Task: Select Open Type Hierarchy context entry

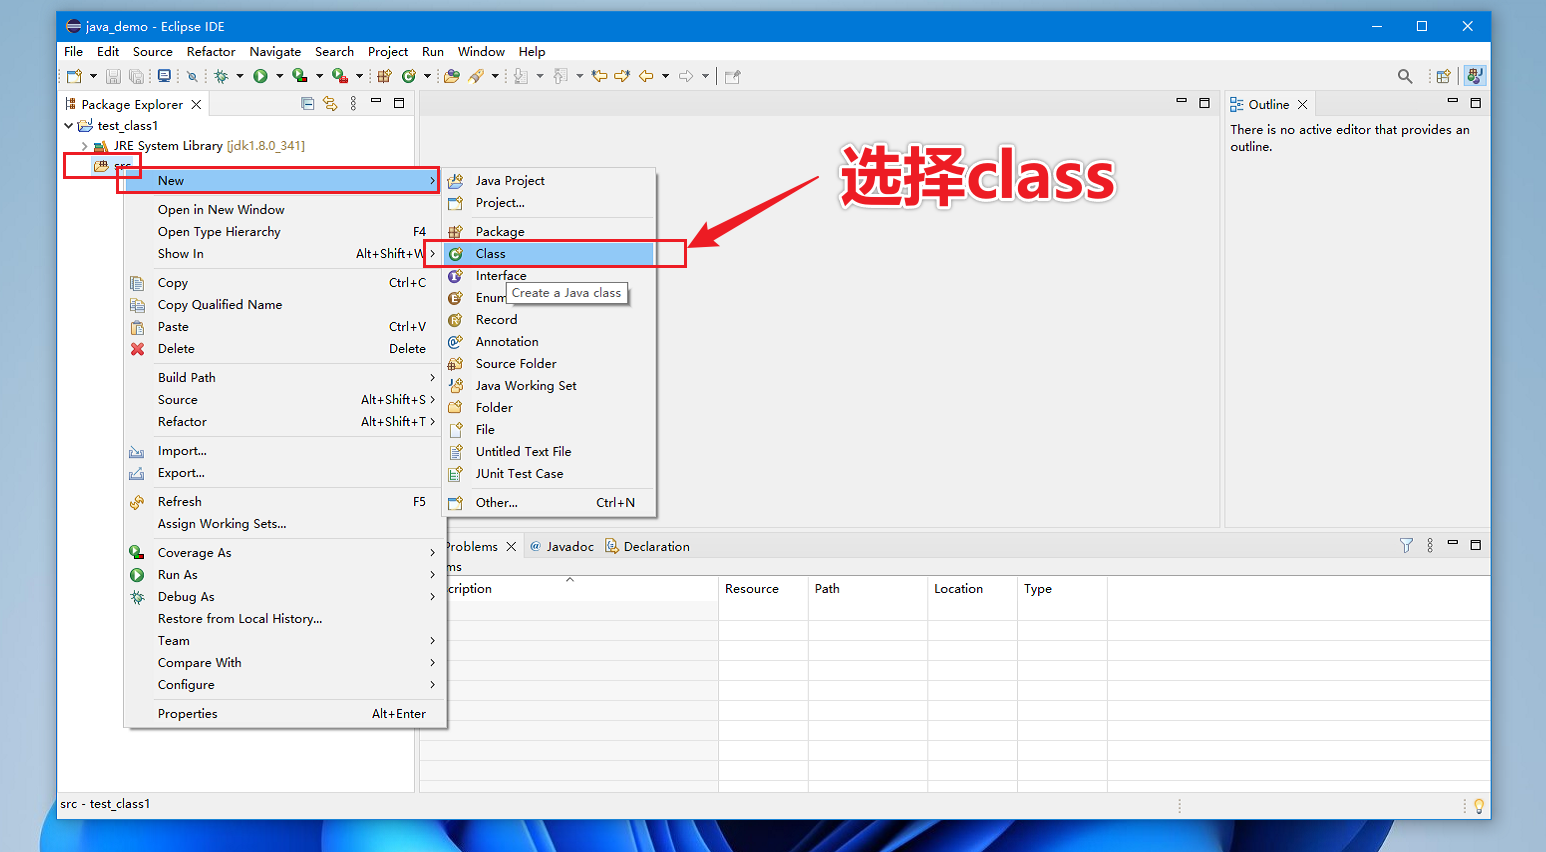Action: tap(284, 232)
